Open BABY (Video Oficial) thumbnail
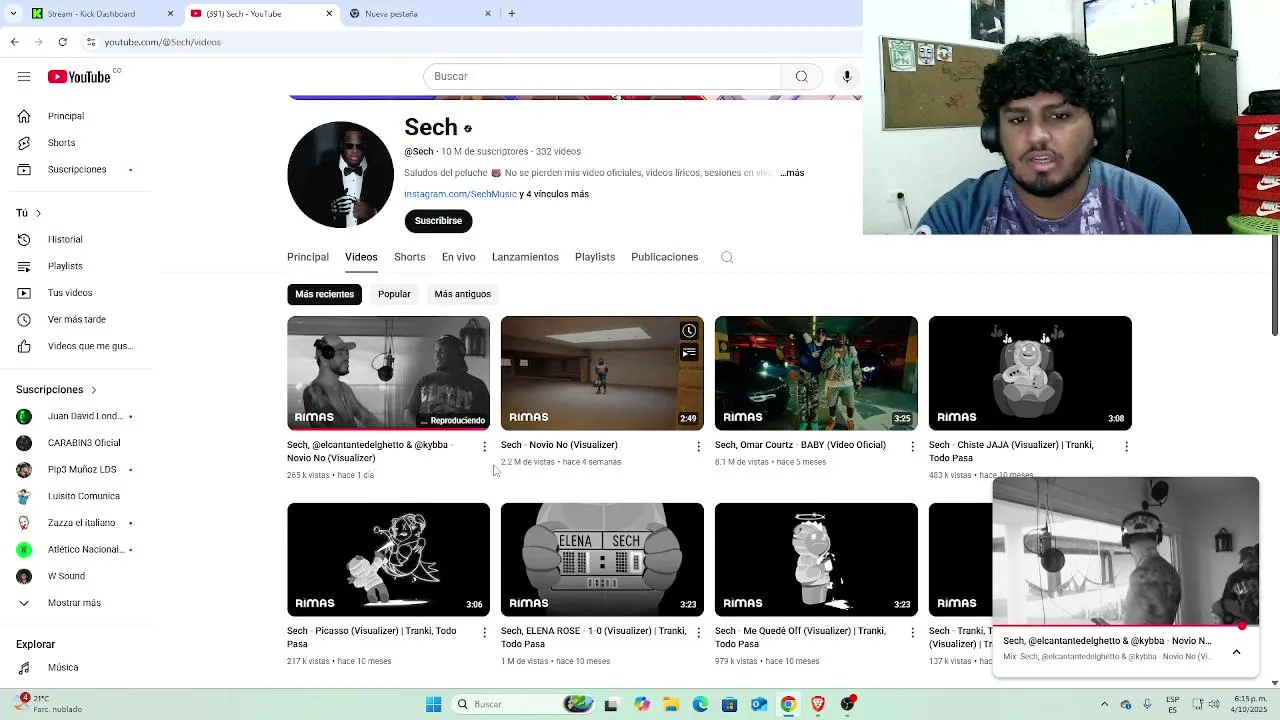The width and height of the screenshot is (1280, 720). (x=816, y=373)
